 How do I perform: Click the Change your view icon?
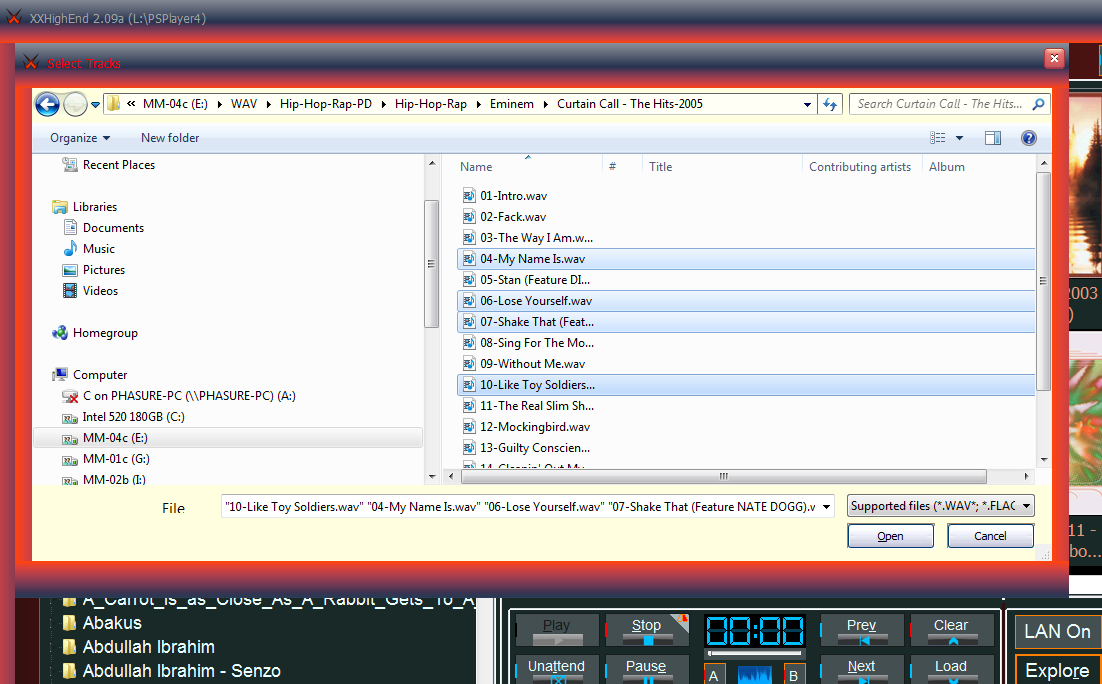point(938,138)
